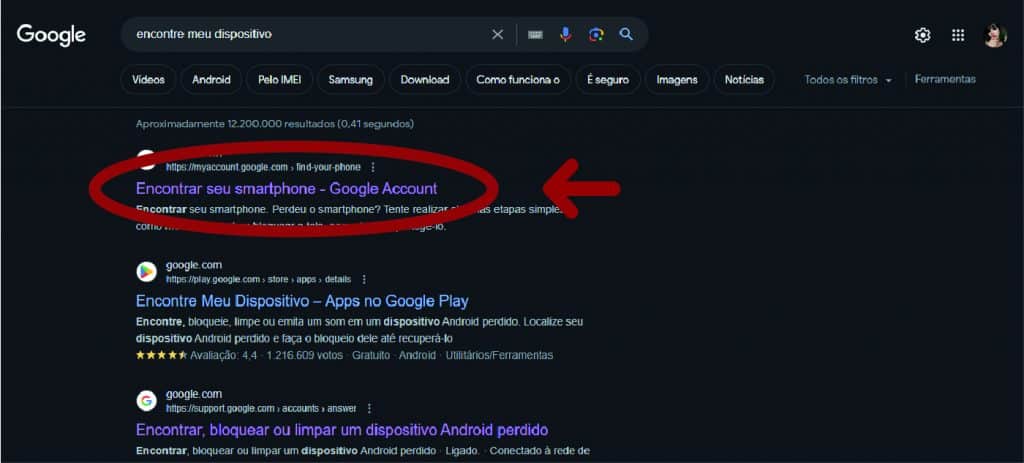Open 'Encontrar seu smartphone - Google Account' result
1024x463 pixels.
286,189
